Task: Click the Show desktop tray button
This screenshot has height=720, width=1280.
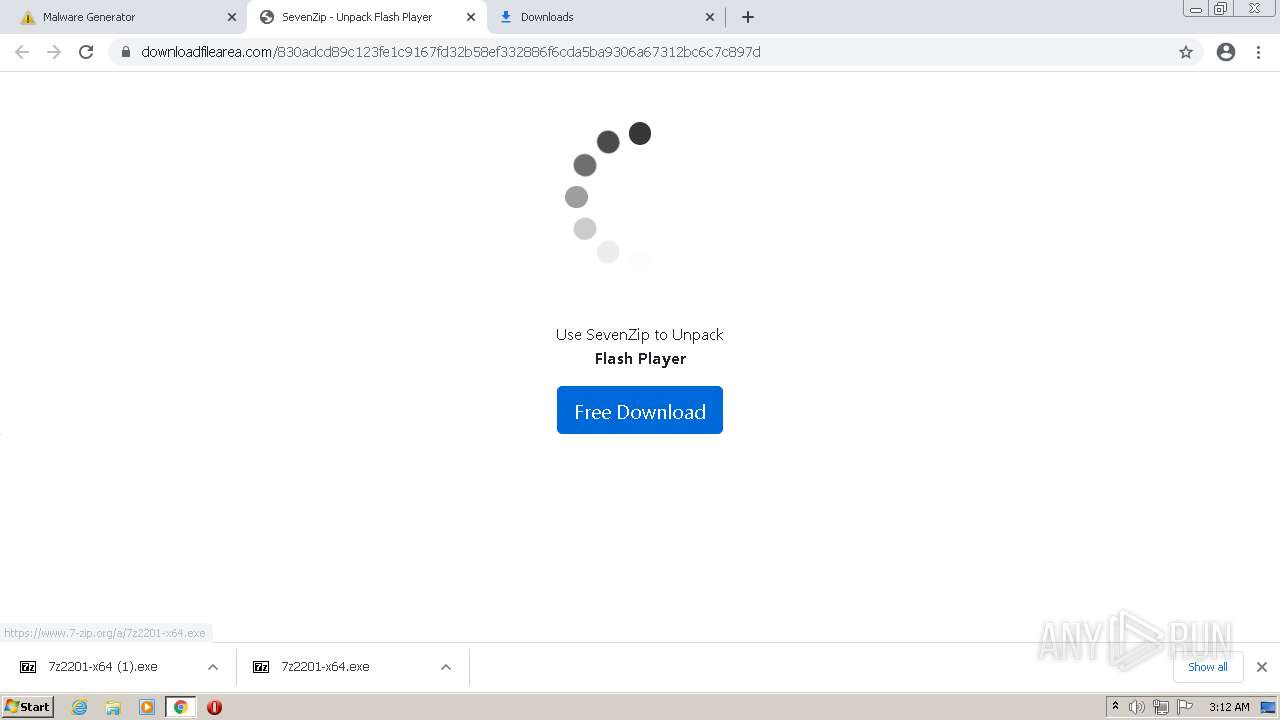Action: point(1268,707)
